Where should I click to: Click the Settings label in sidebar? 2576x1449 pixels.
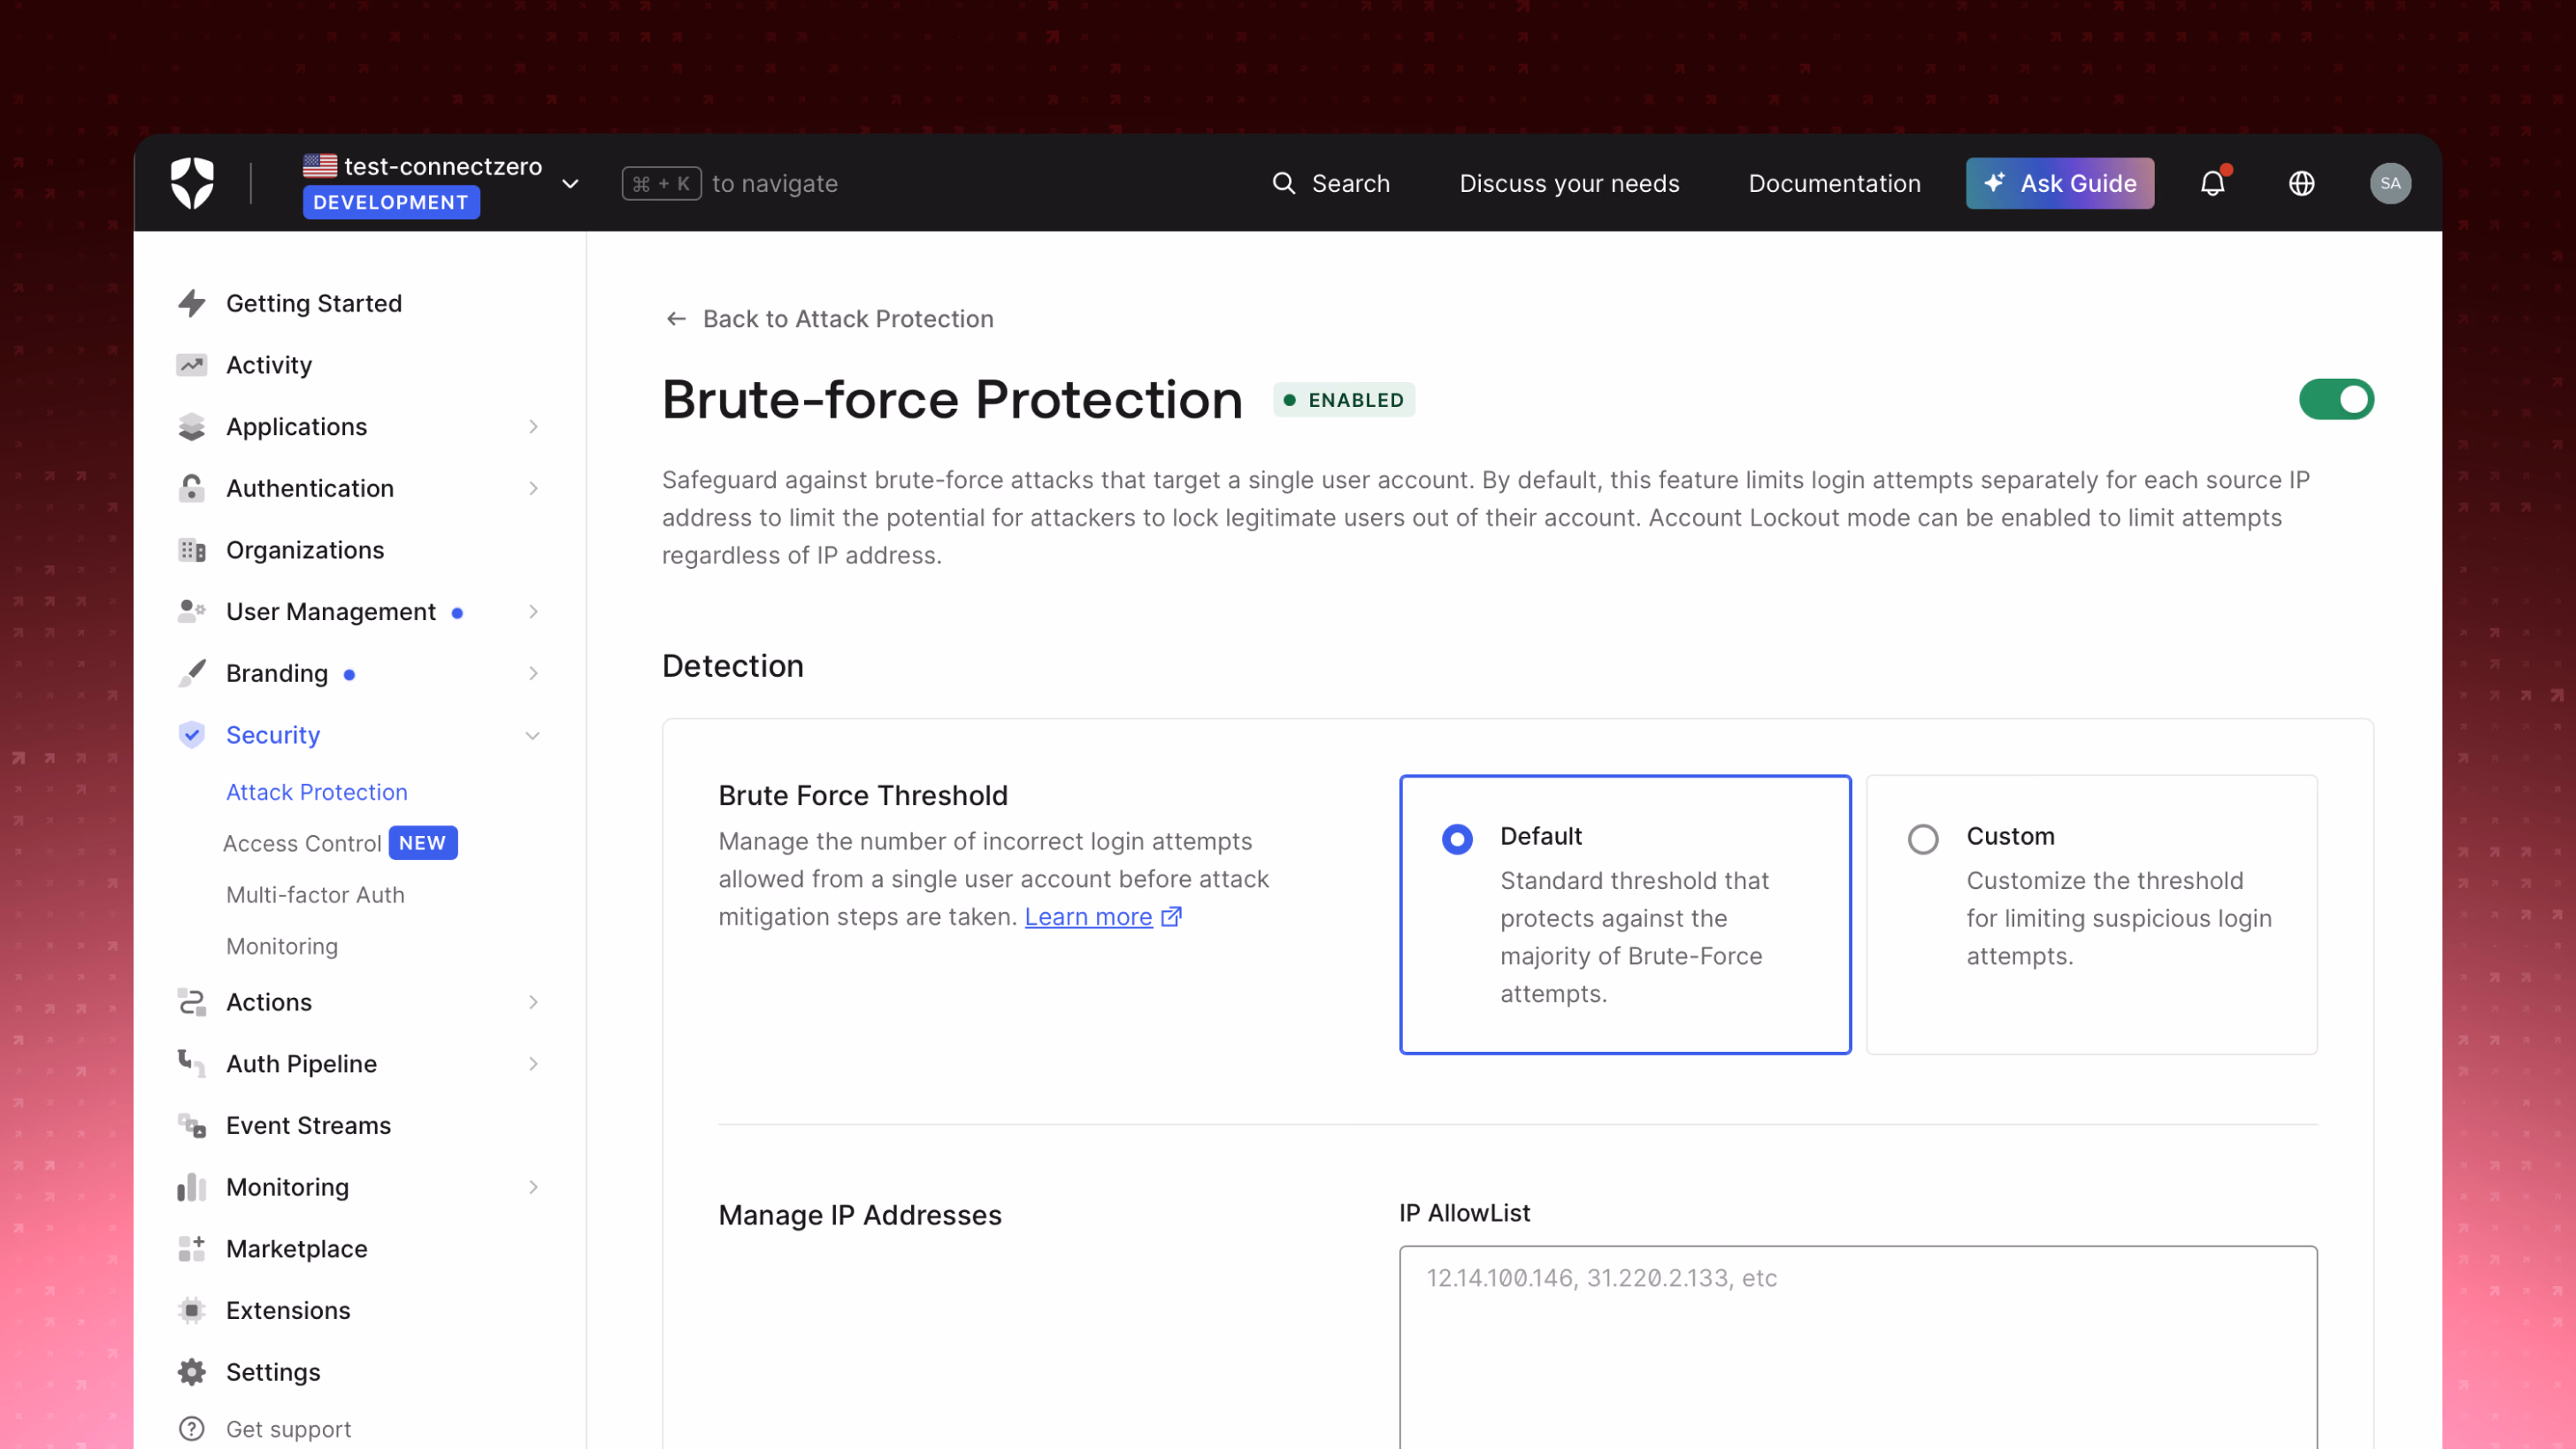(273, 1372)
